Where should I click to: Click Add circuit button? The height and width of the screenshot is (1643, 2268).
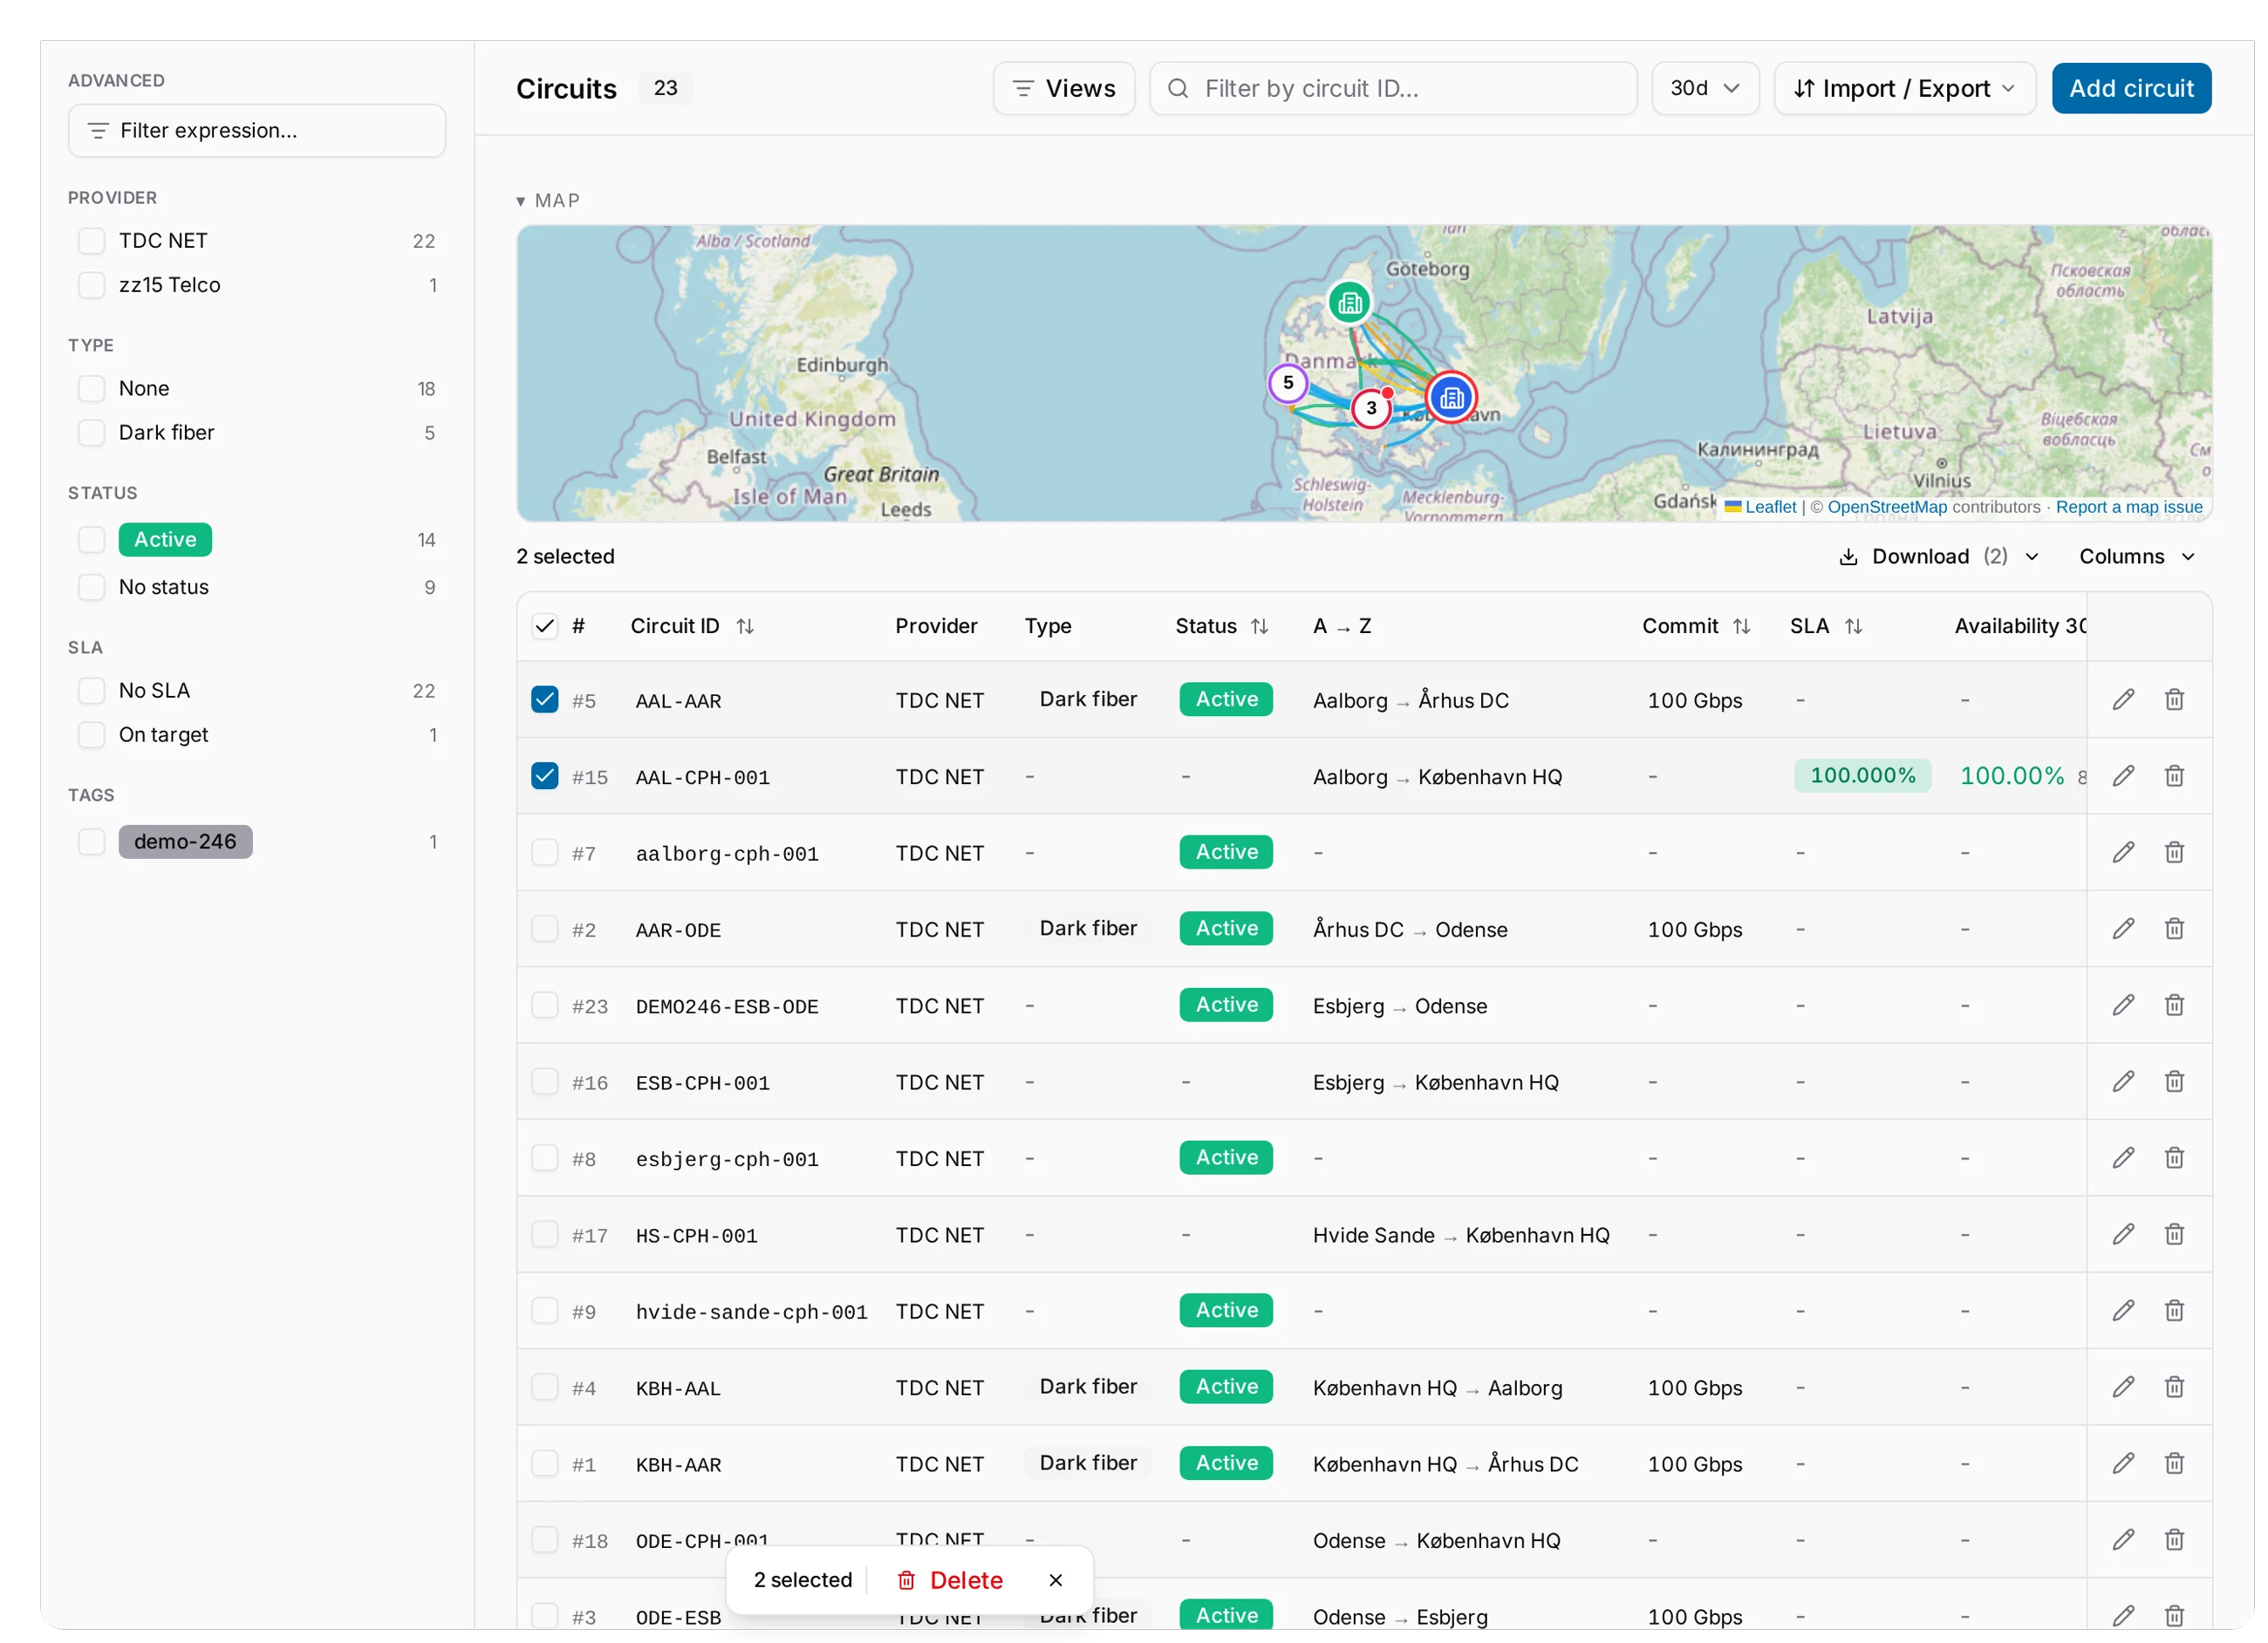point(2131,89)
